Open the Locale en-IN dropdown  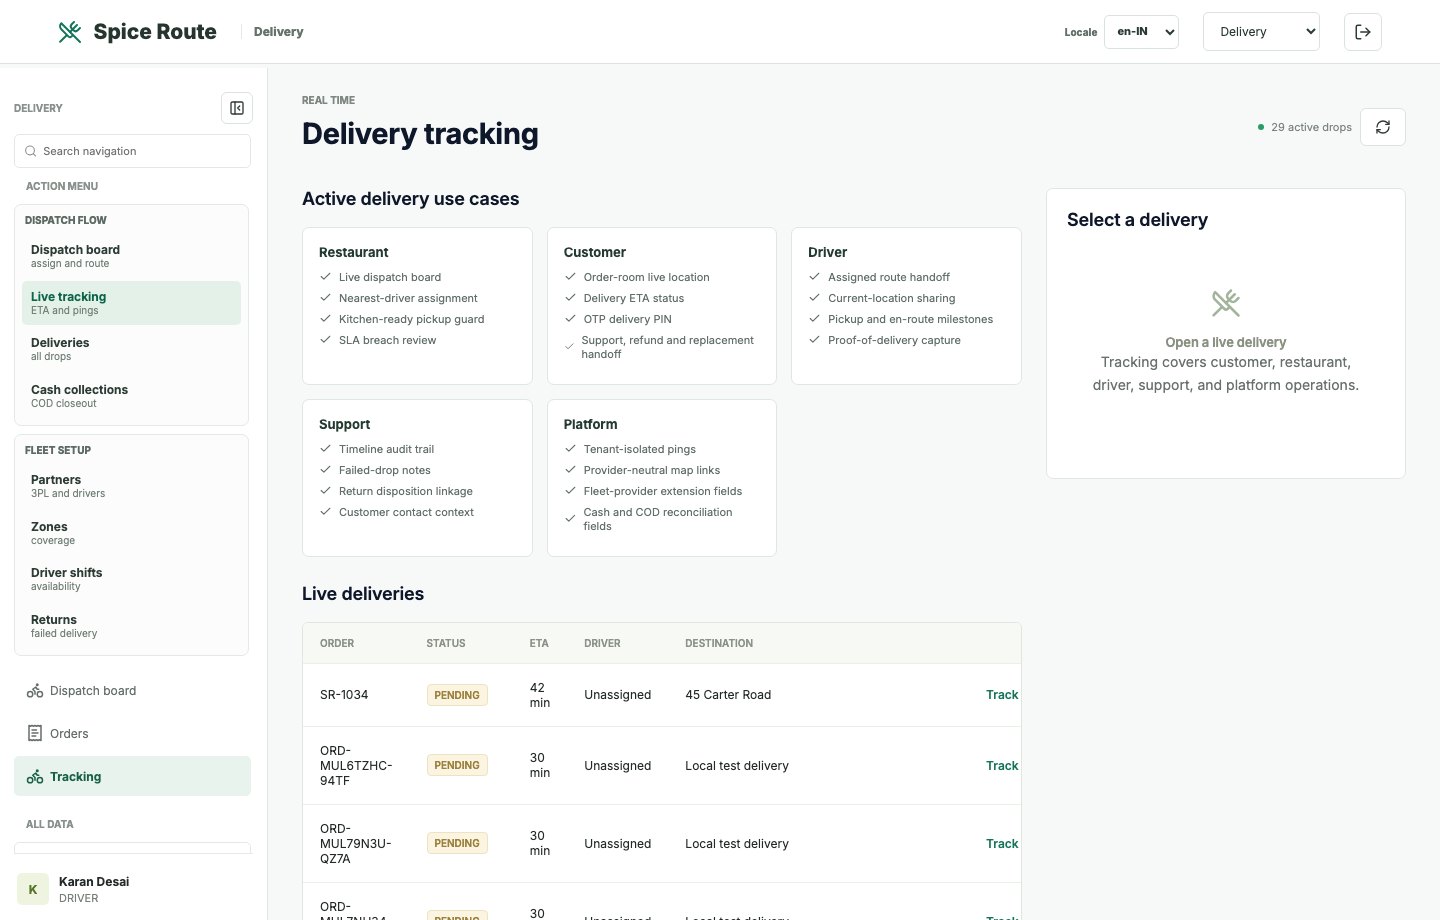tap(1141, 32)
